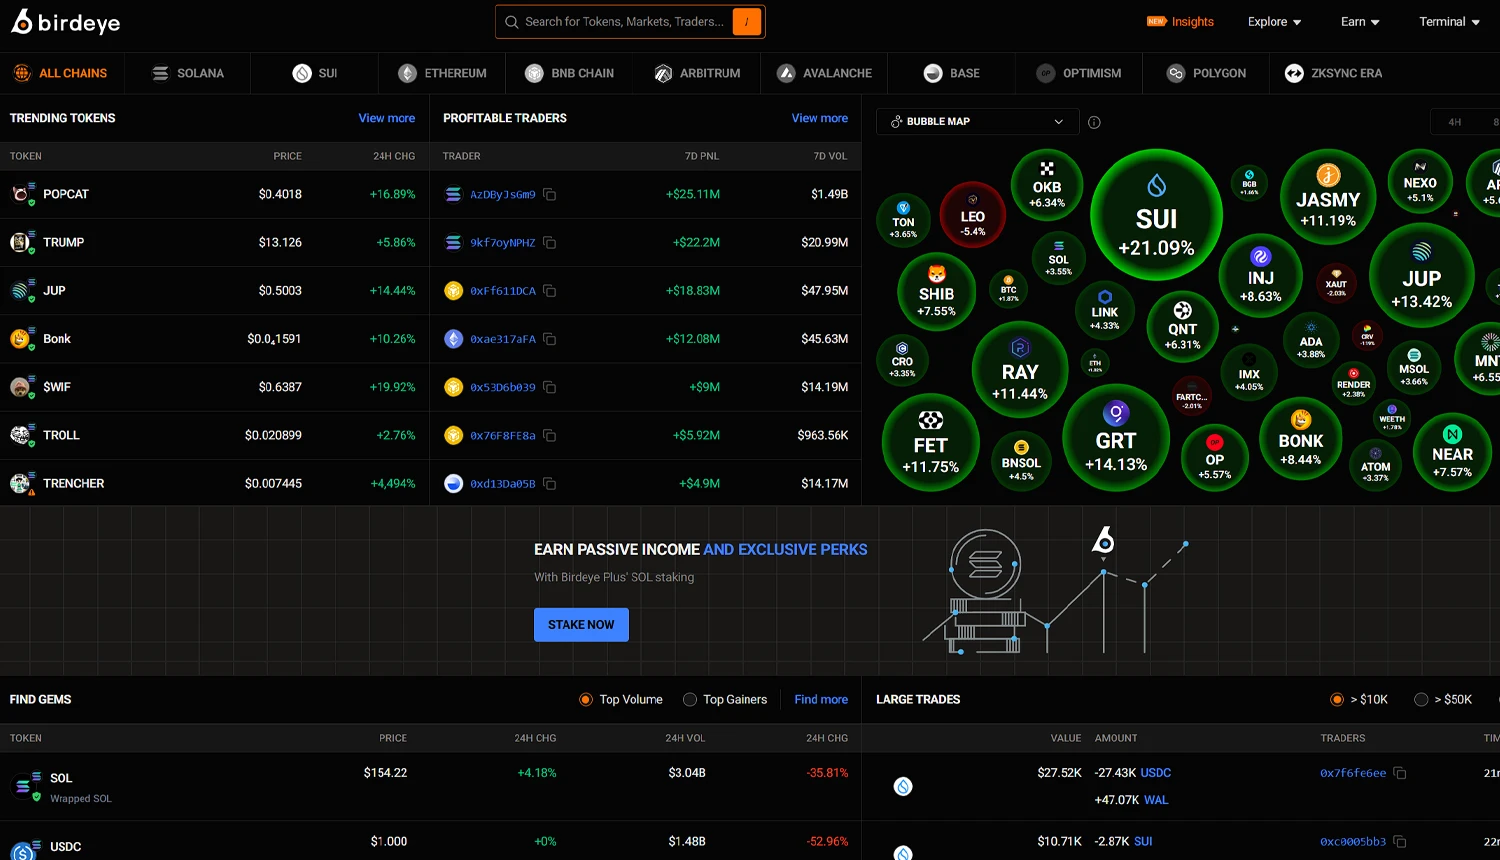This screenshot has height=860, width=1500.
Task: Select > $10K large trades filter
Action: (x=1337, y=700)
